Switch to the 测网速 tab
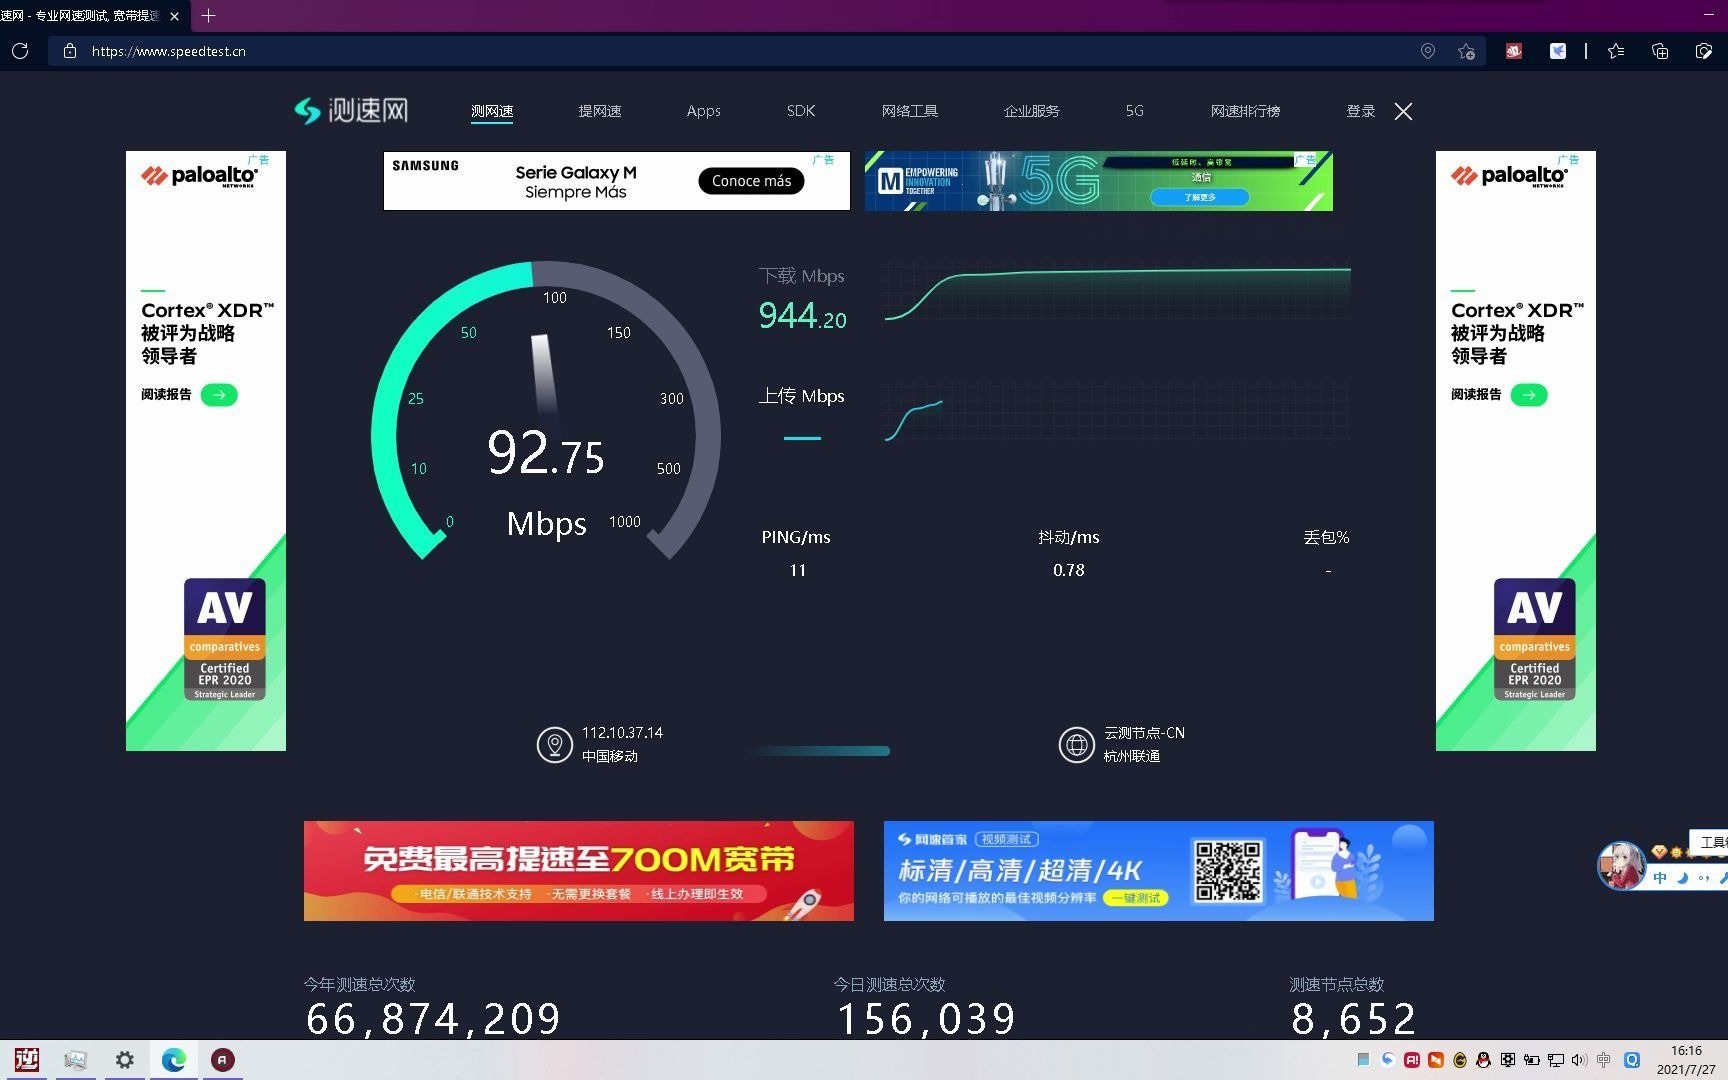This screenshot has width=1728, height=1080. point(492,111)
